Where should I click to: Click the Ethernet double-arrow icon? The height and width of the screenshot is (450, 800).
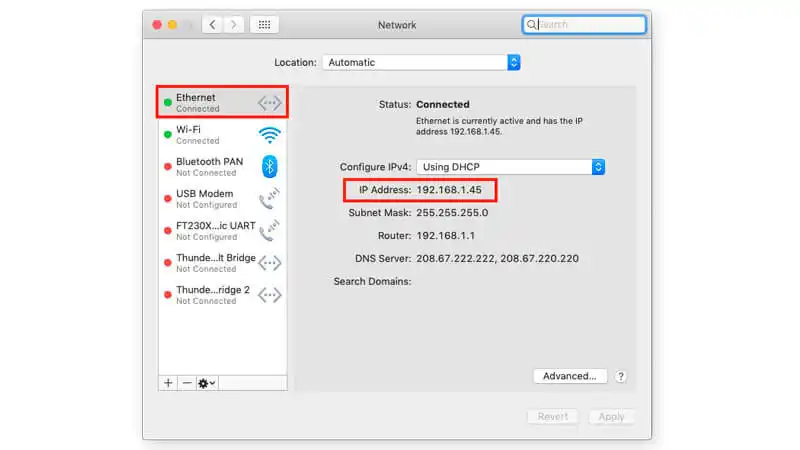(269, 103)
